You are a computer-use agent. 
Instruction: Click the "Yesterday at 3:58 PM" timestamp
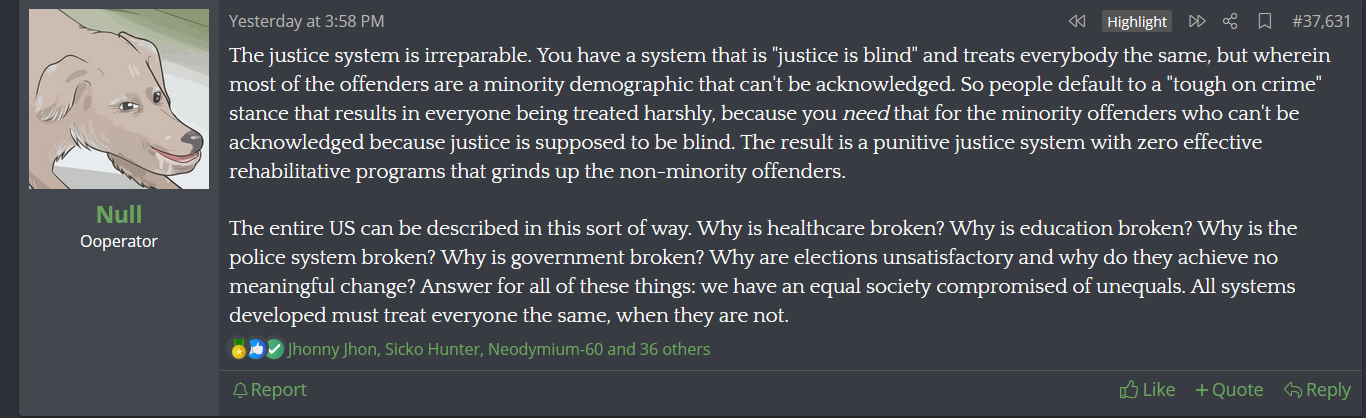click(x=306, y=21)
